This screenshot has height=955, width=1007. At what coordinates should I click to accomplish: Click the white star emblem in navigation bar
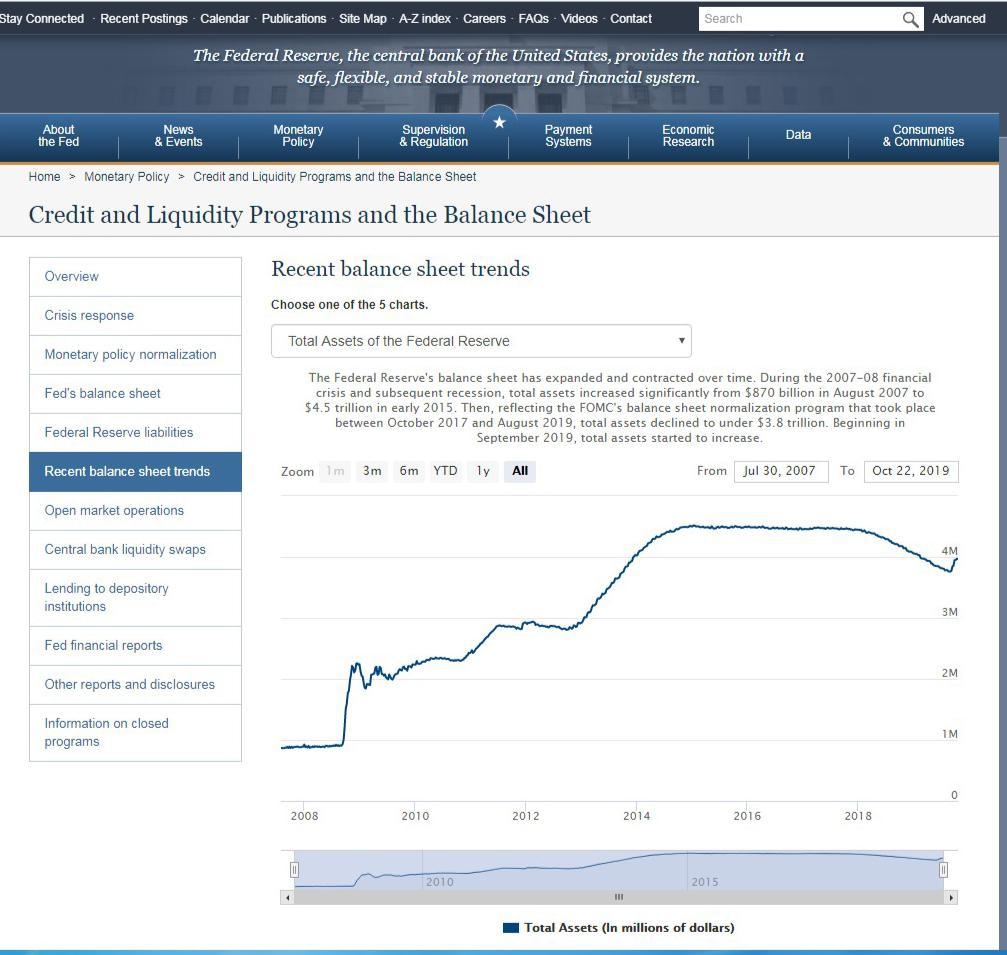coord(499,122)
